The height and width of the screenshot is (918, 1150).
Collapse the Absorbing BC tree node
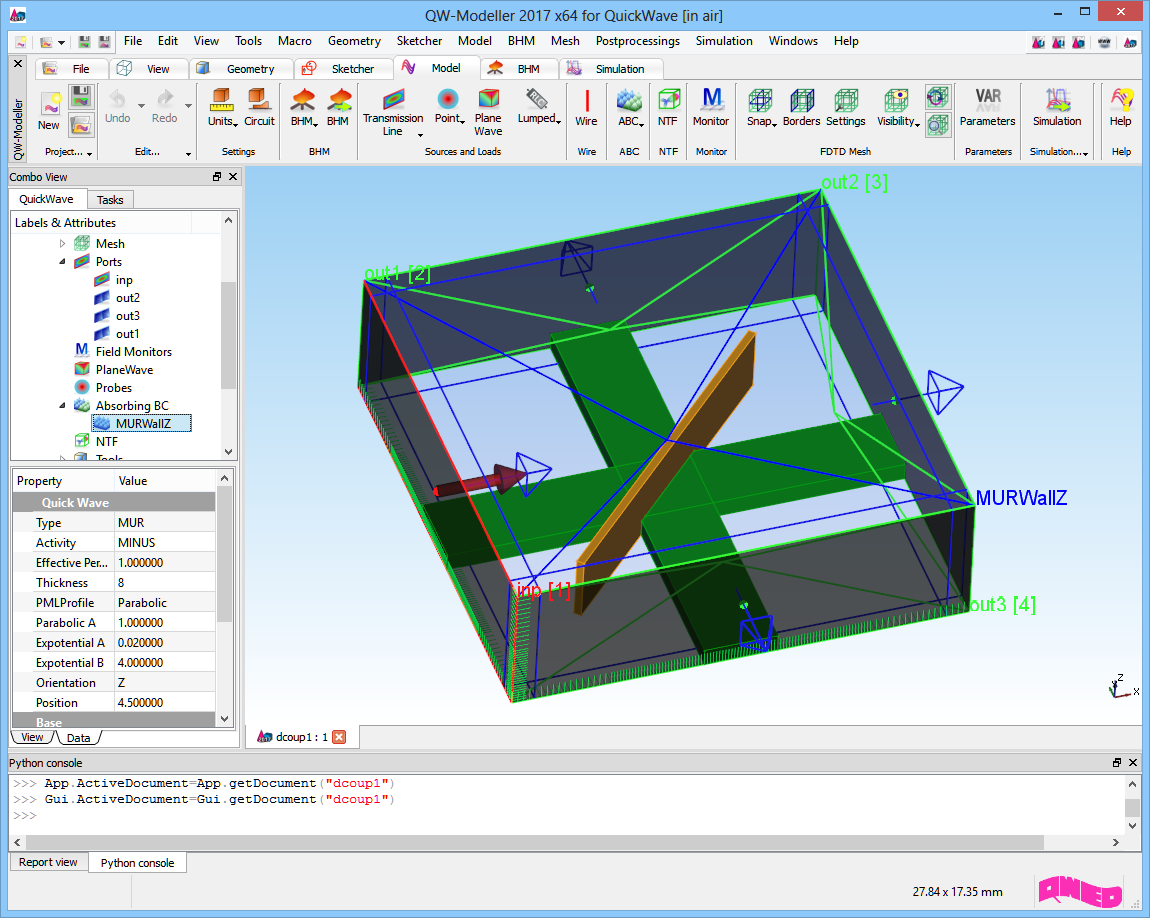(62, 405)
